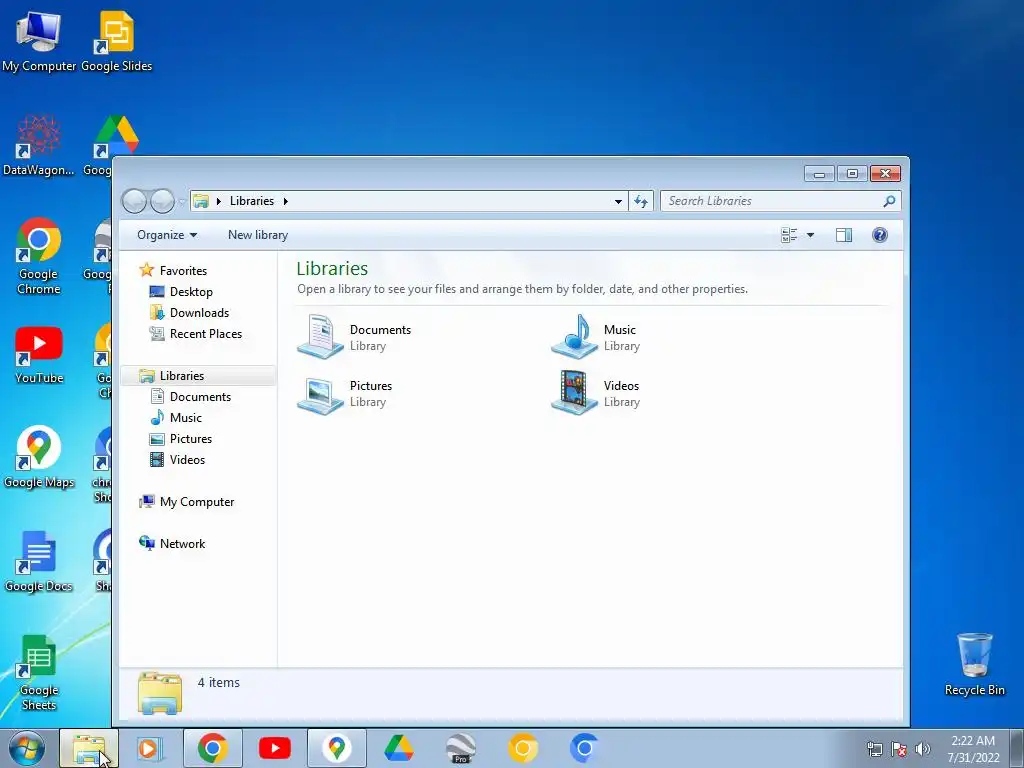This screenshot has height=768, width=1024.
Task: Open YouTube from taskbar
Action: click(x=275, y=748)
